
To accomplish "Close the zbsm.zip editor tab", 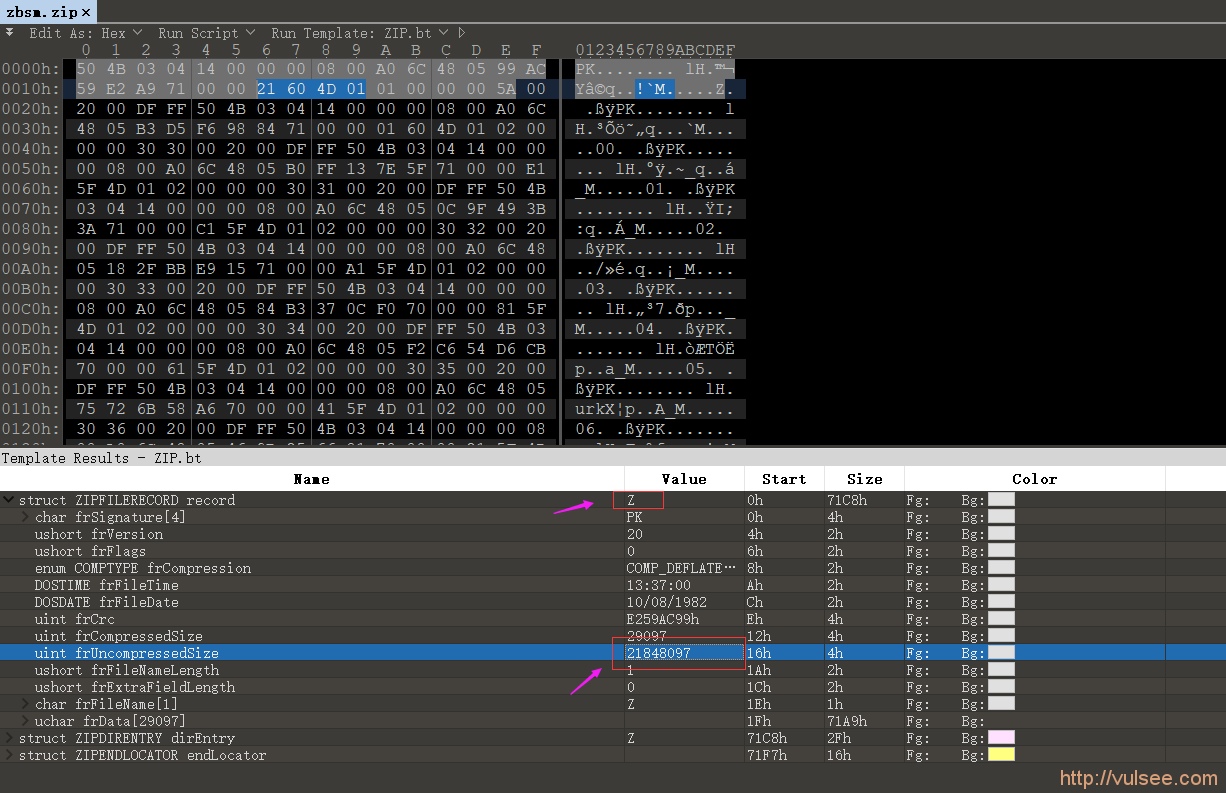I will tap(86, 13).
